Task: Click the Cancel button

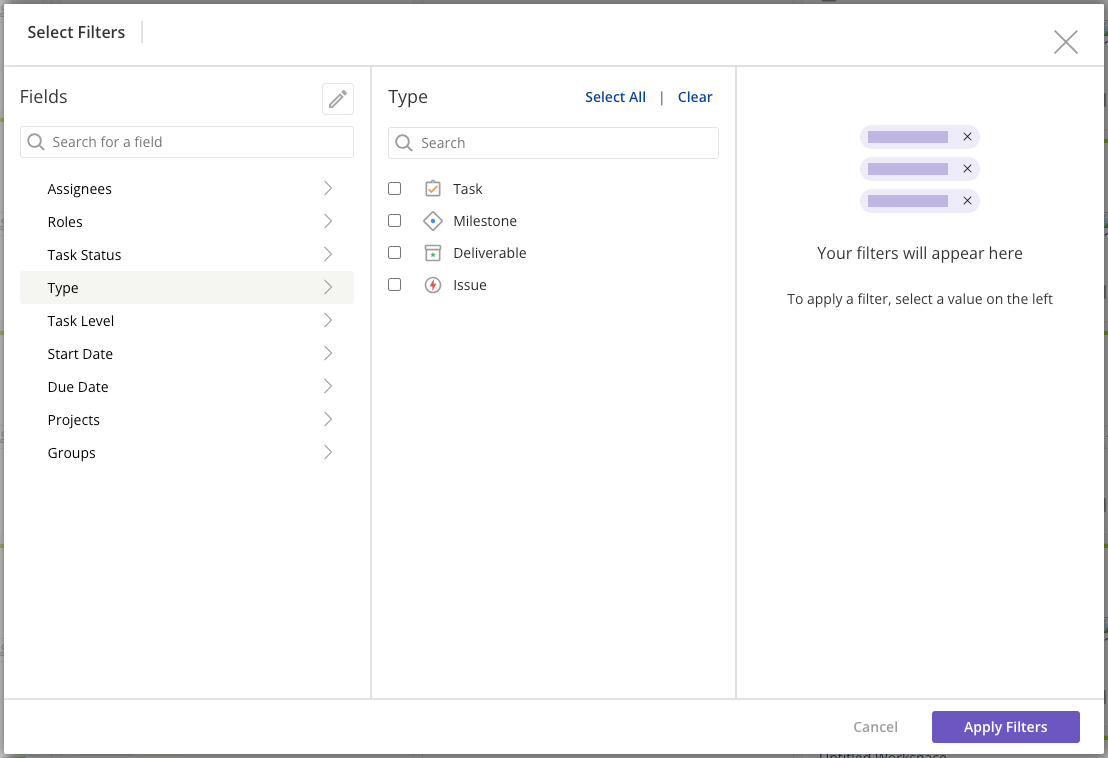Action: coord(875,727)
